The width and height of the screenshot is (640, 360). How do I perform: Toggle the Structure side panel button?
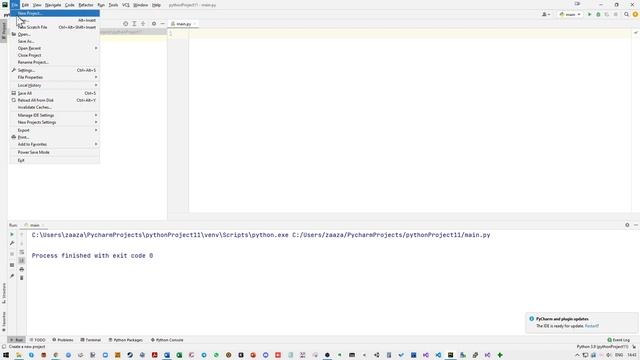tap(4, 293)
